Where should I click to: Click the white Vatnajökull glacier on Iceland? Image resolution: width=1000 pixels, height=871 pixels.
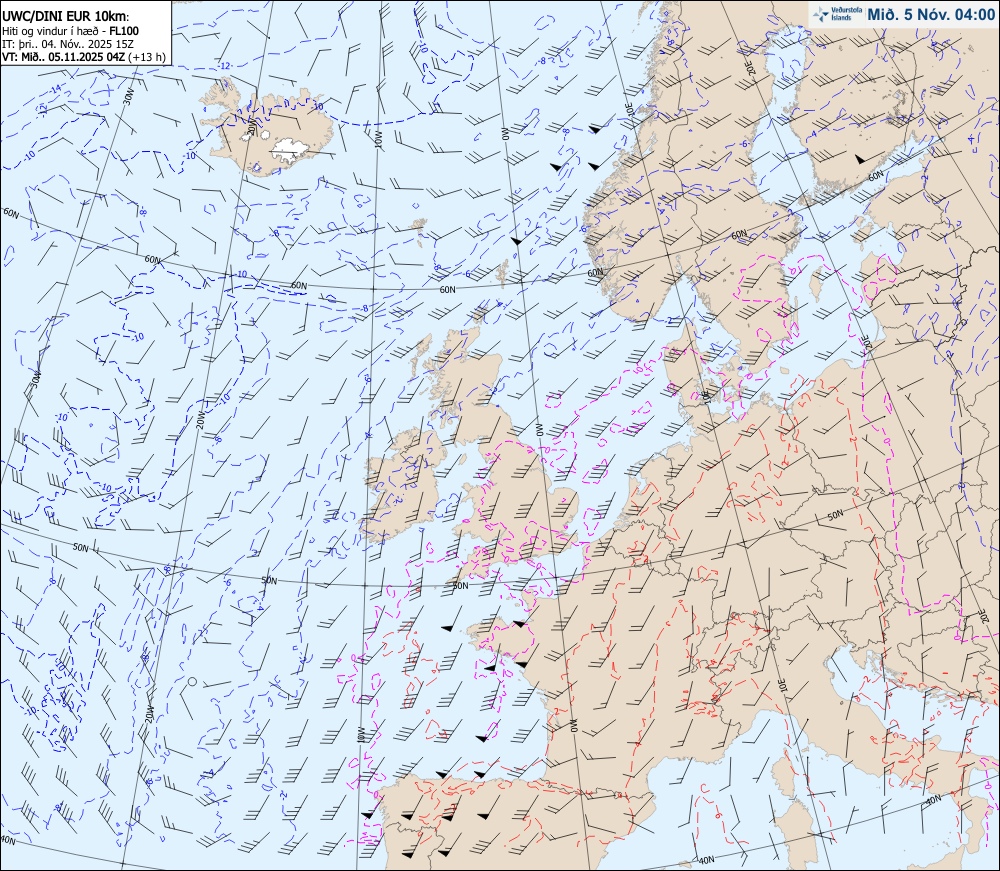[289, 149]
